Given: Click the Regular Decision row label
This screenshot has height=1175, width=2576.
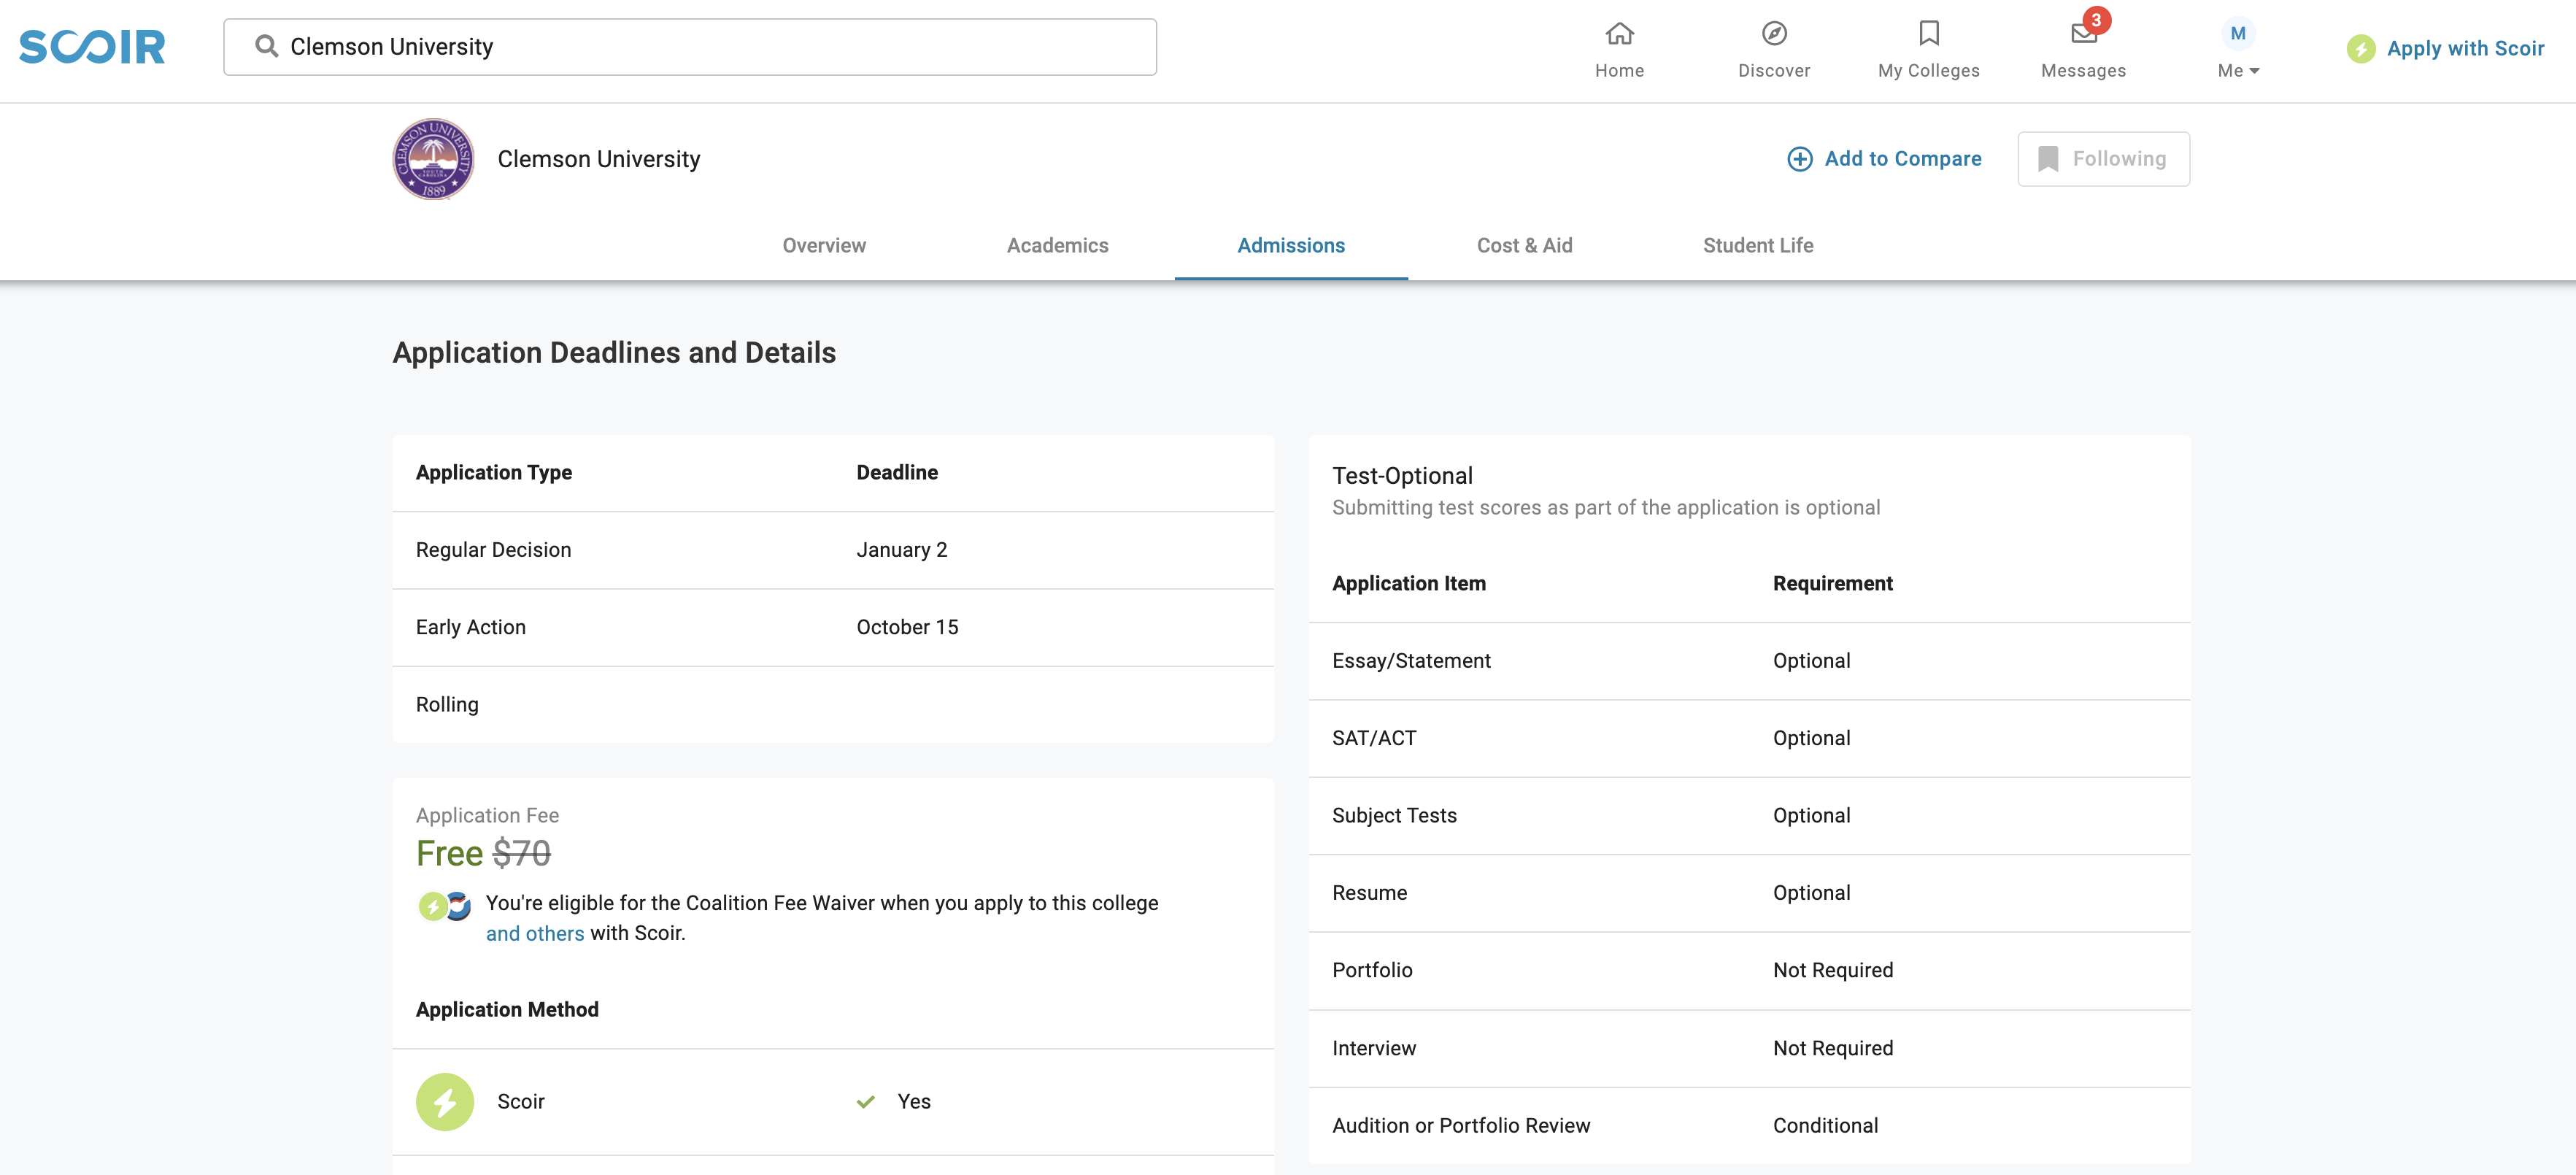Looking at the screenshot, I should click(x=493, y=550).
